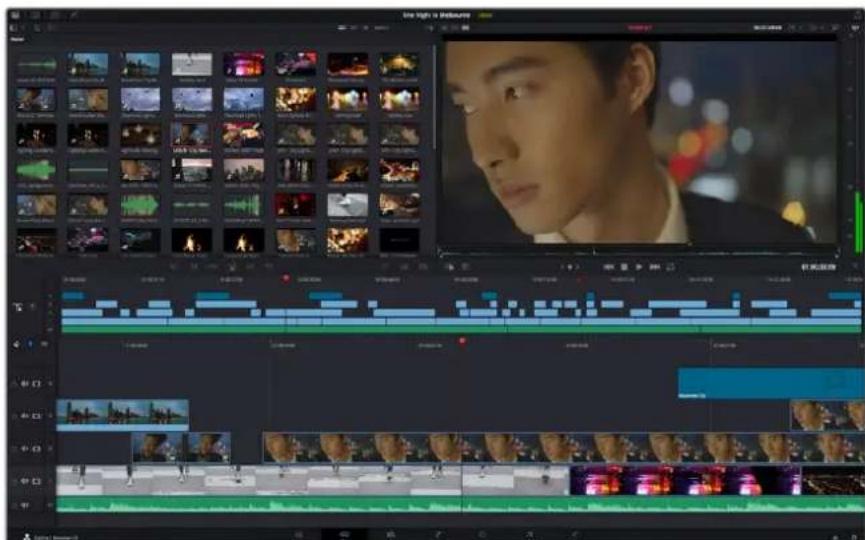Select the pink neon lights clip in the timeline

pyautogui.click(x=685, y=480)
